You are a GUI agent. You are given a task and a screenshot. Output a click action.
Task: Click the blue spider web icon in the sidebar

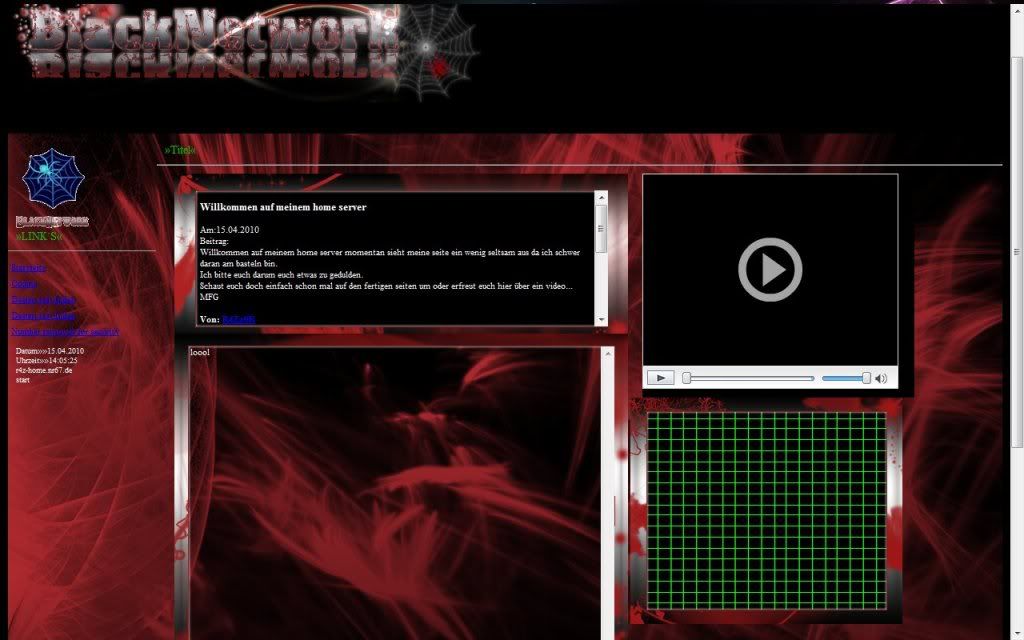click(x=53, y=178)
